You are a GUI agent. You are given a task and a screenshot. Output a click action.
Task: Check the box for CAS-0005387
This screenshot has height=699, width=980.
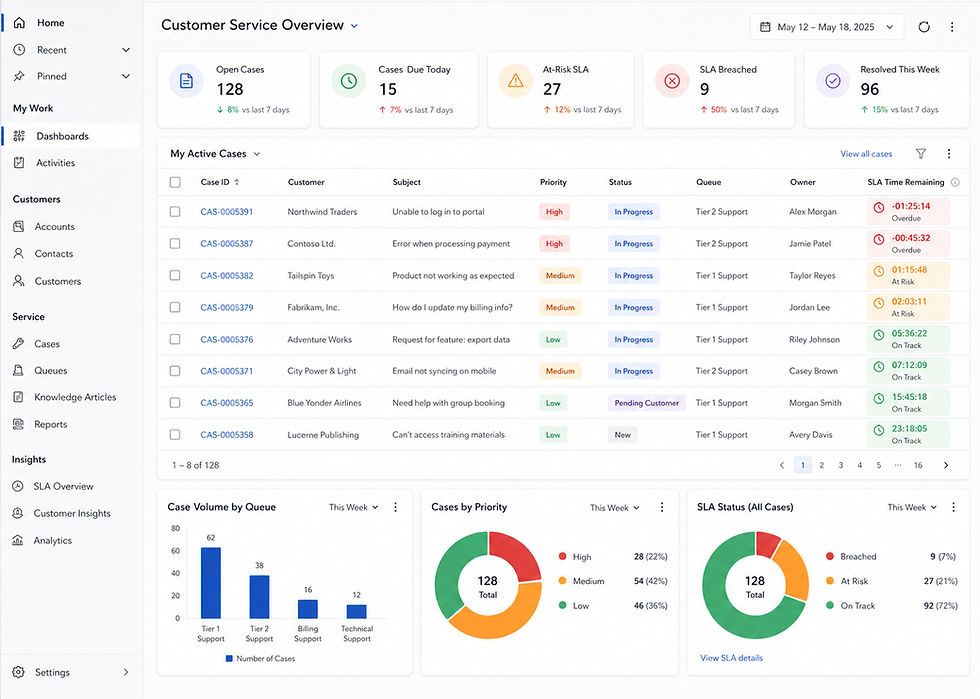(x=175, y=243)
